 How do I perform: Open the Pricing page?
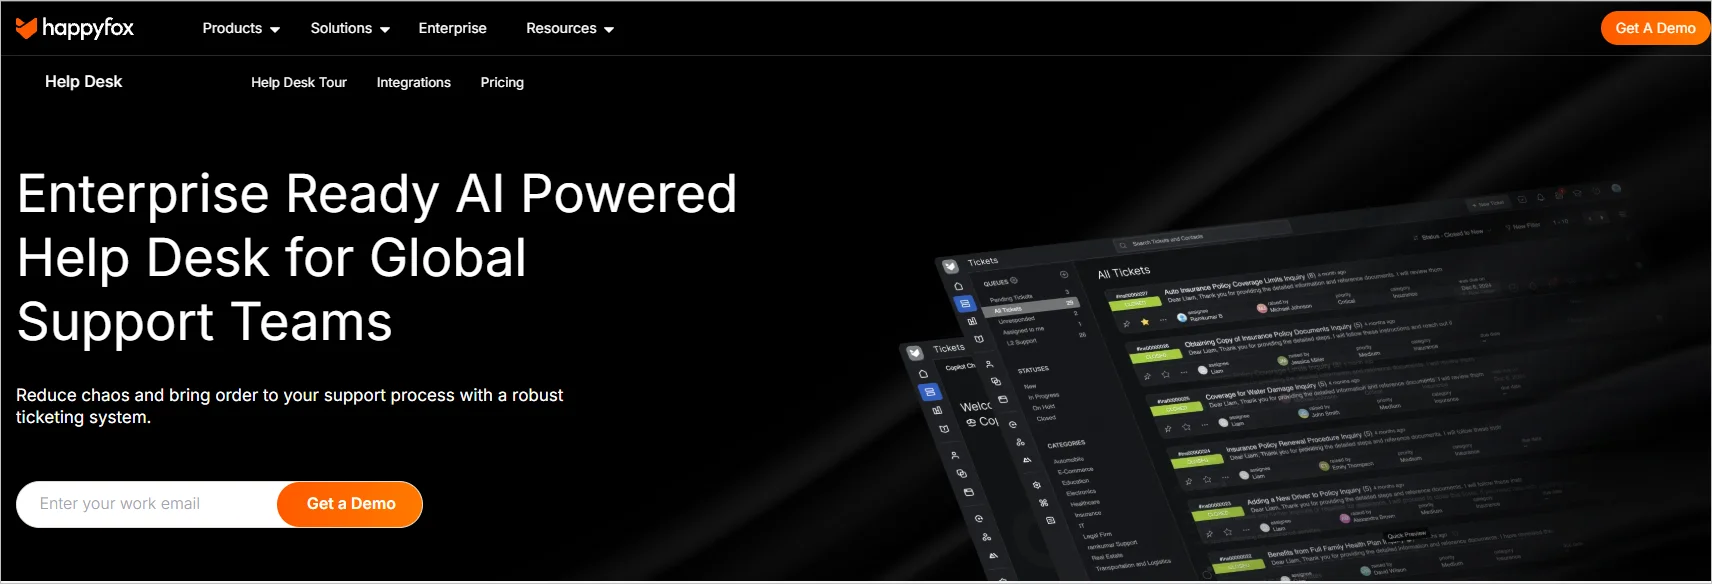click(502, 83)
